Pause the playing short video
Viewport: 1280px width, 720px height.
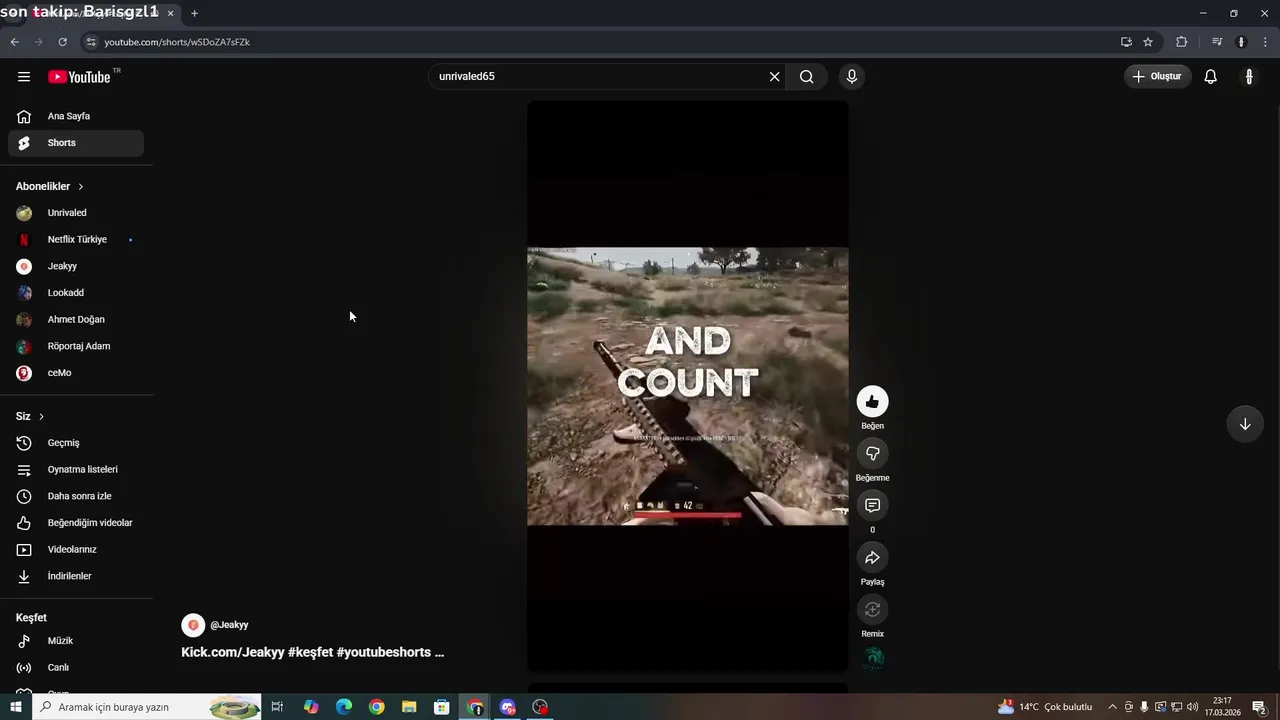coord(688,386)
